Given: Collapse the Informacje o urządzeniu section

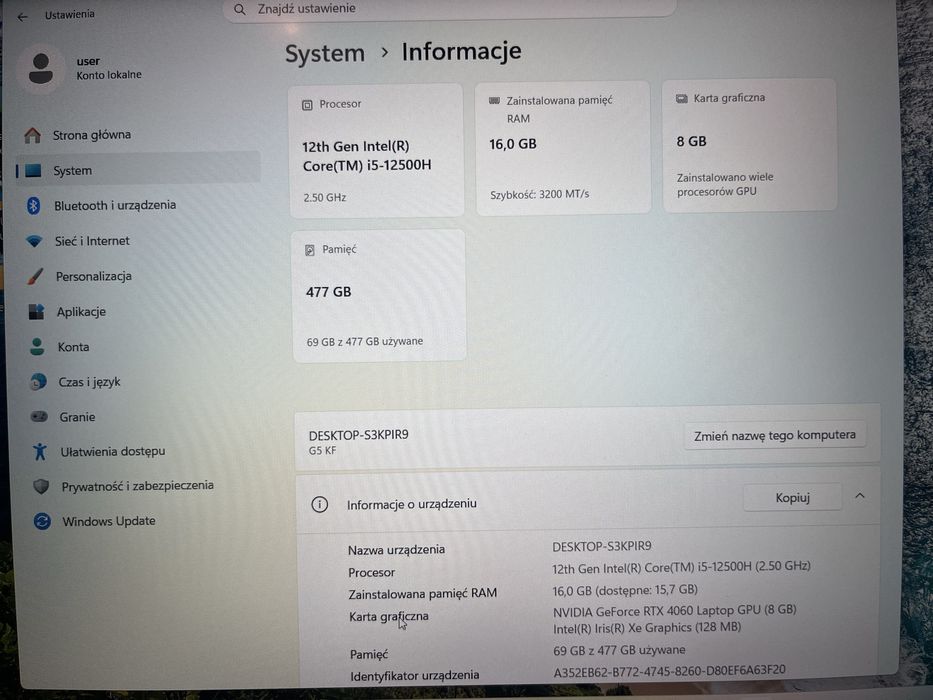Looking at the screenshot, I should tap(860, 496).
